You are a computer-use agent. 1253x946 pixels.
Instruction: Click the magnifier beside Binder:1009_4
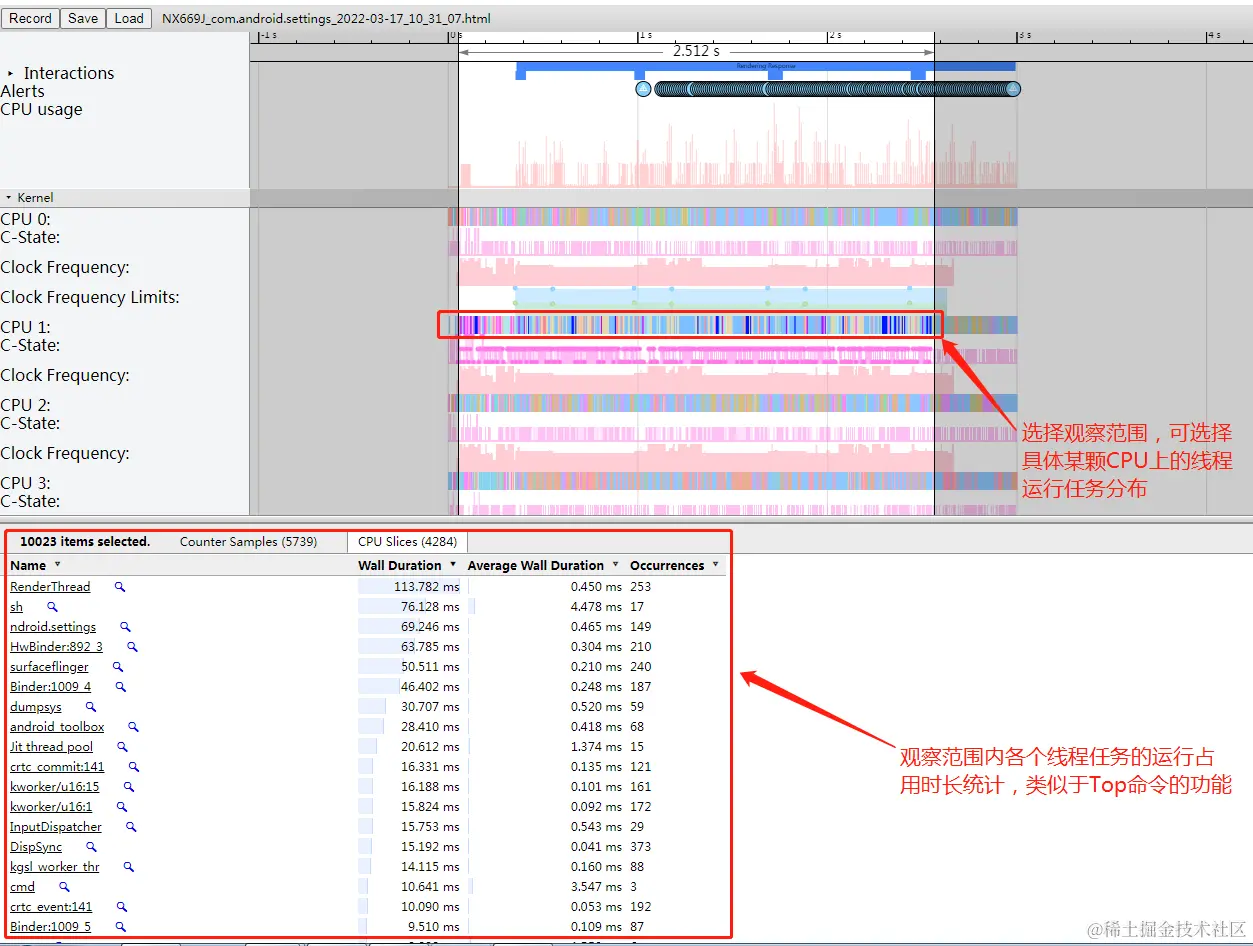(120, 687)
